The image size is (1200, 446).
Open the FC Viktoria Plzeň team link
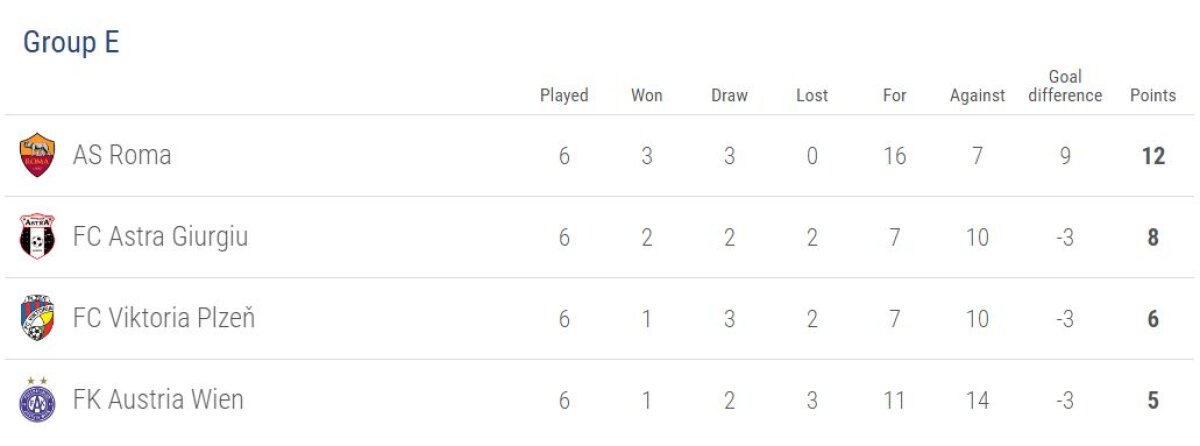point(164,319)
